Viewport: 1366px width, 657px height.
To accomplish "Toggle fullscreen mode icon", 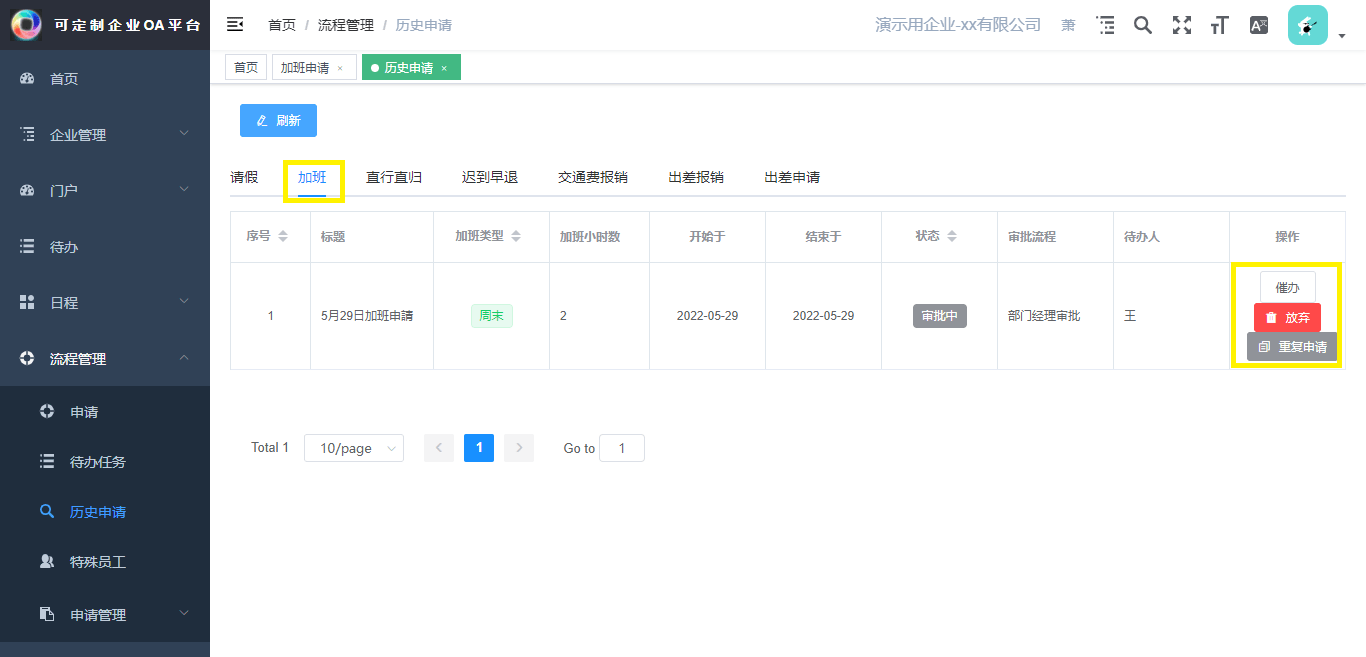I will [x=1182, y=25].
